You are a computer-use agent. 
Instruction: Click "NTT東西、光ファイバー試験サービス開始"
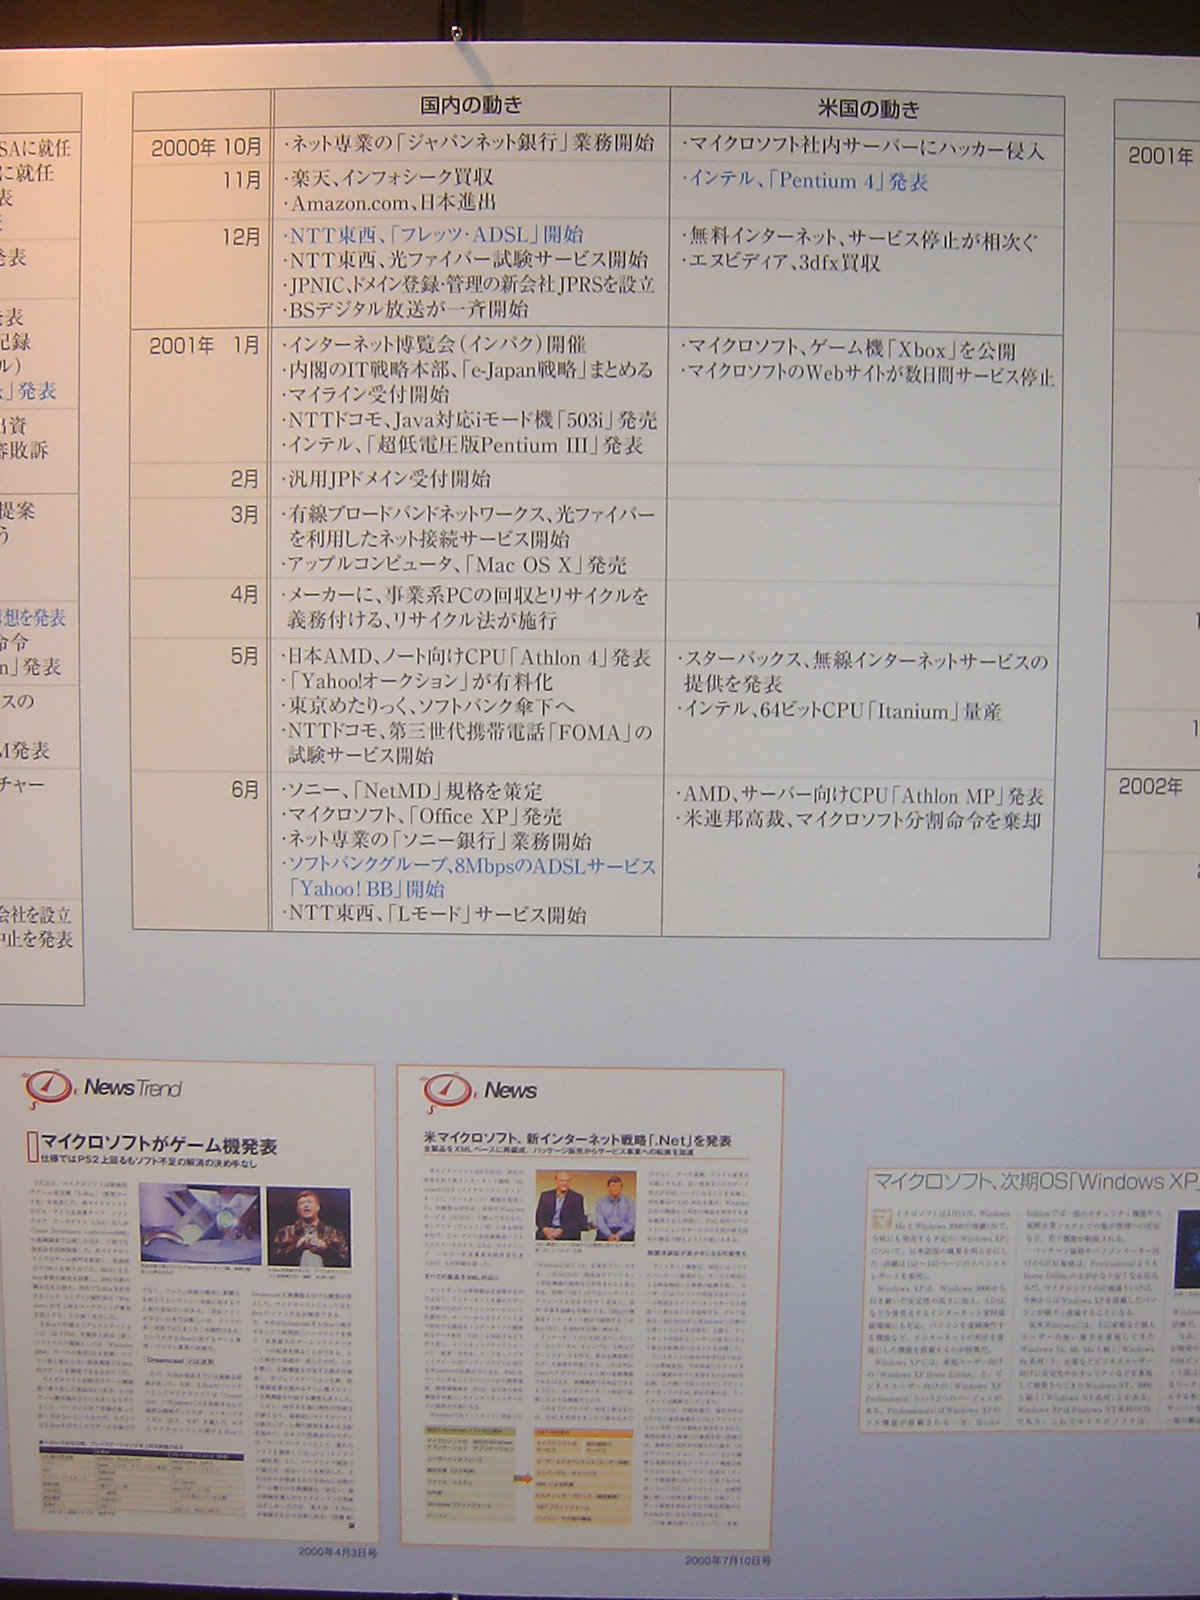(465, 260)
